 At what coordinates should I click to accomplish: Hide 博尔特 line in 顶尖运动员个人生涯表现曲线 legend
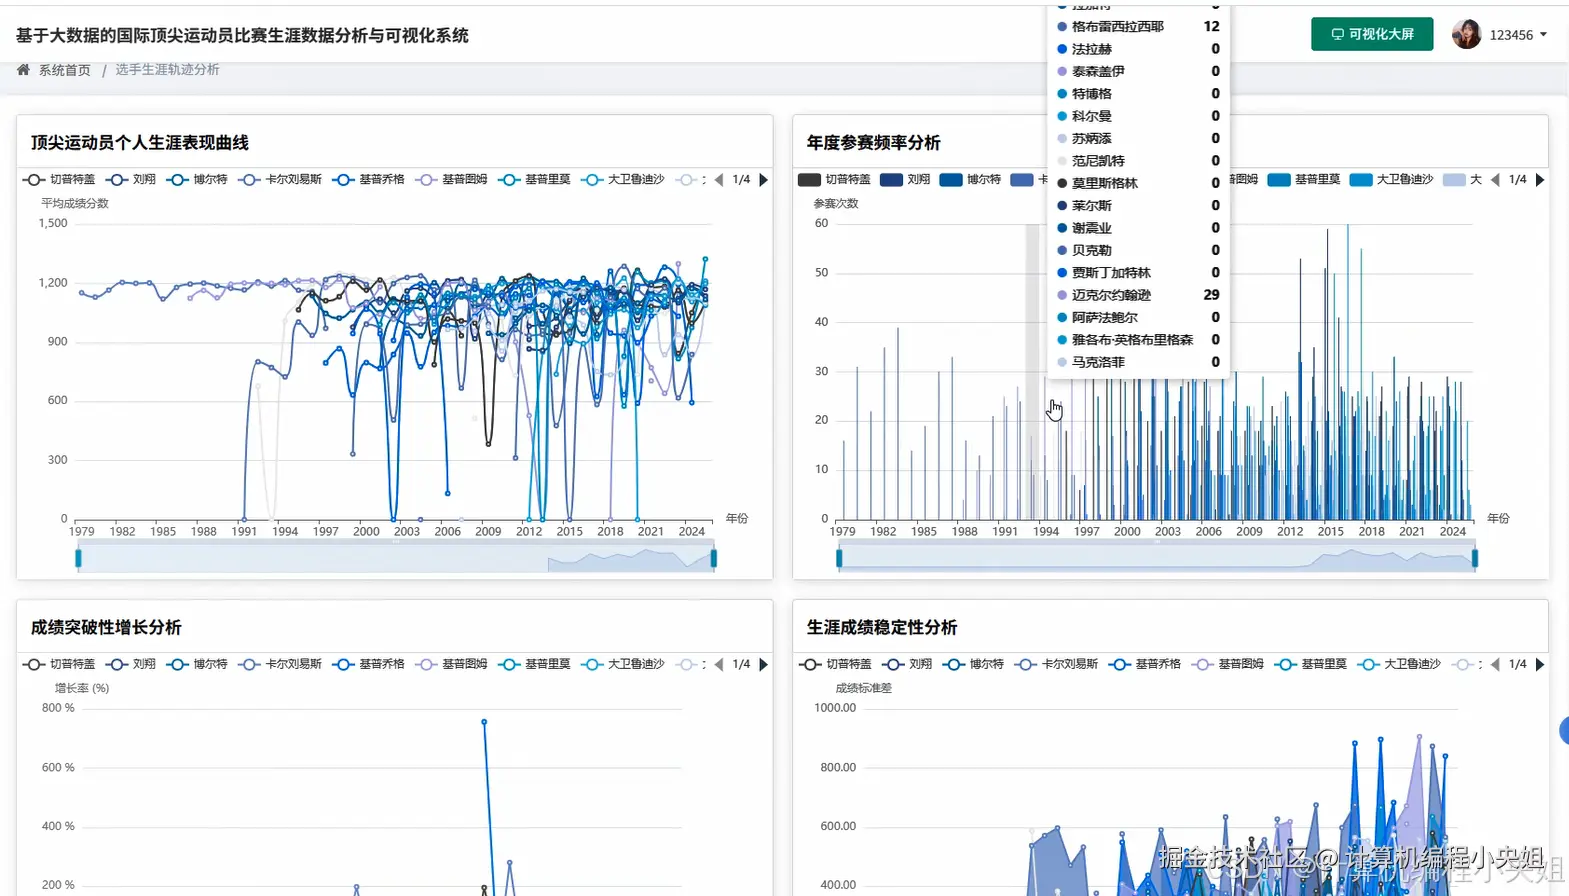pyautogui.click(x=197, y=180)
